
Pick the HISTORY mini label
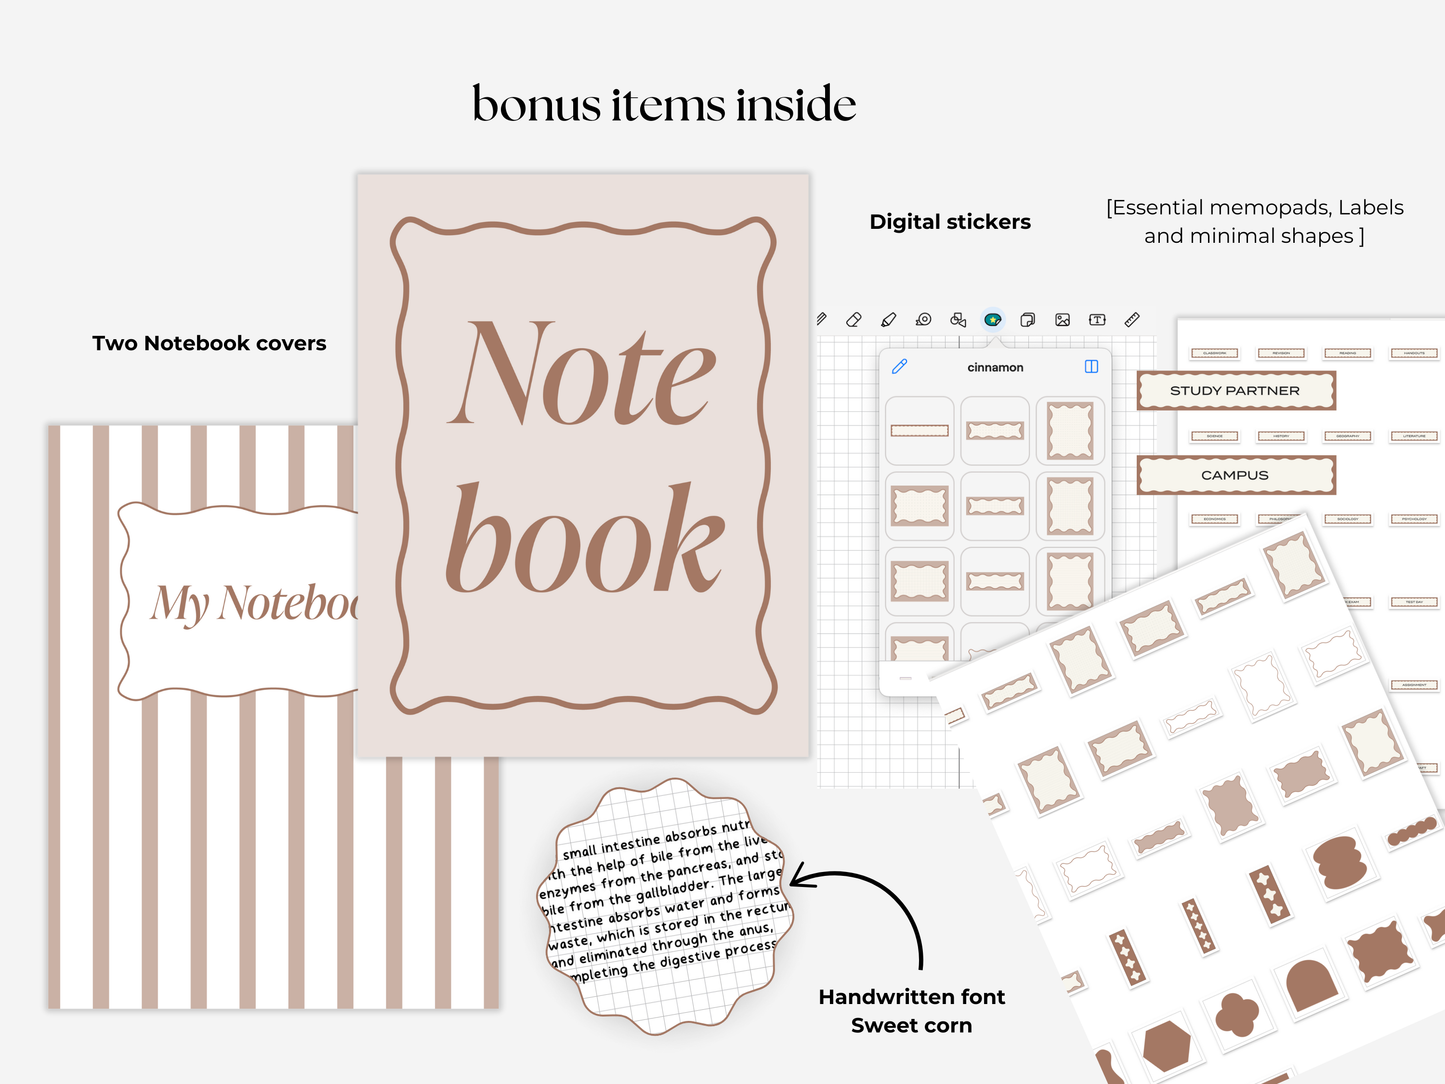coord(1281,436)
